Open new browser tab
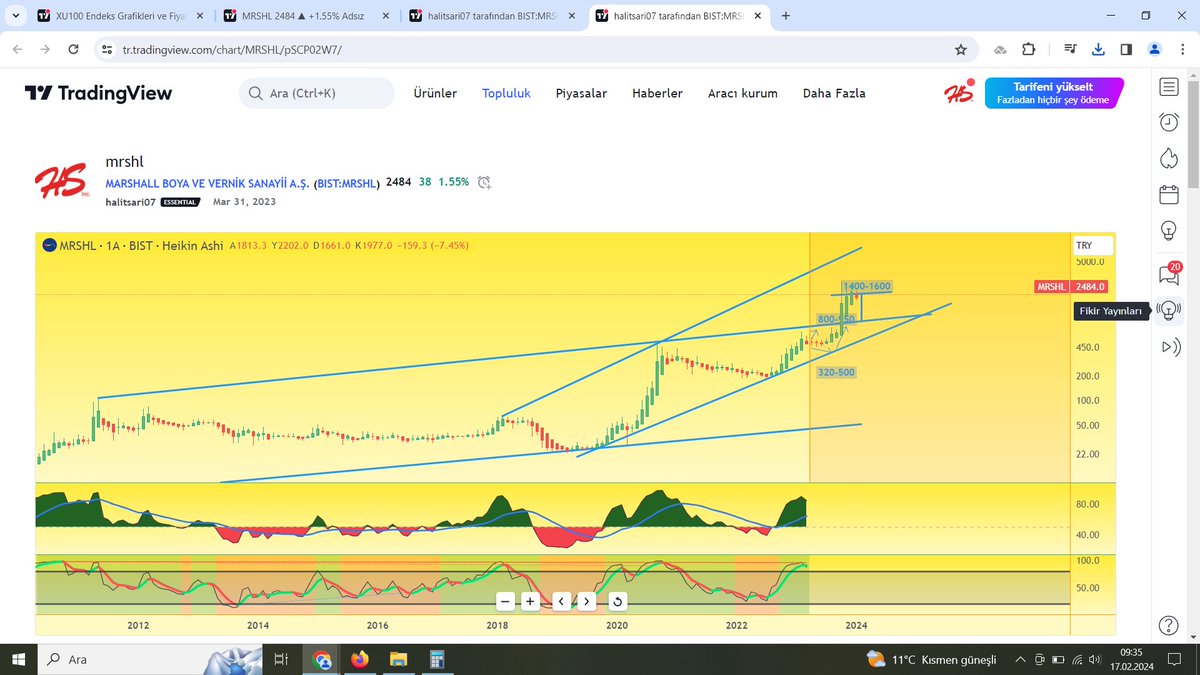The image size is (1200, 675). (x=786, y=16)
